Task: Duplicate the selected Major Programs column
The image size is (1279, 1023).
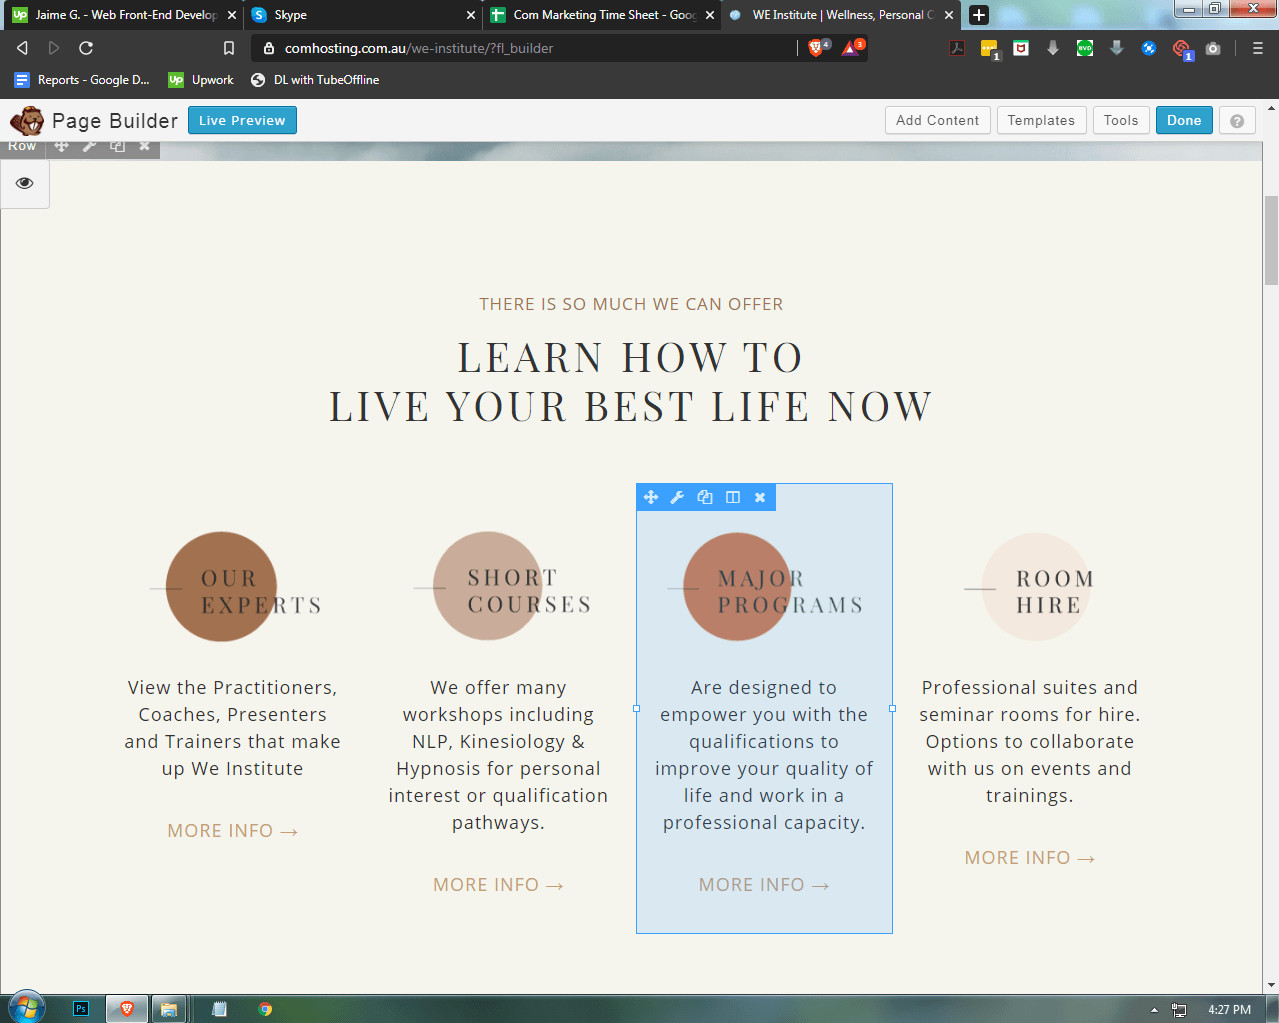Action: coord(705,497)
